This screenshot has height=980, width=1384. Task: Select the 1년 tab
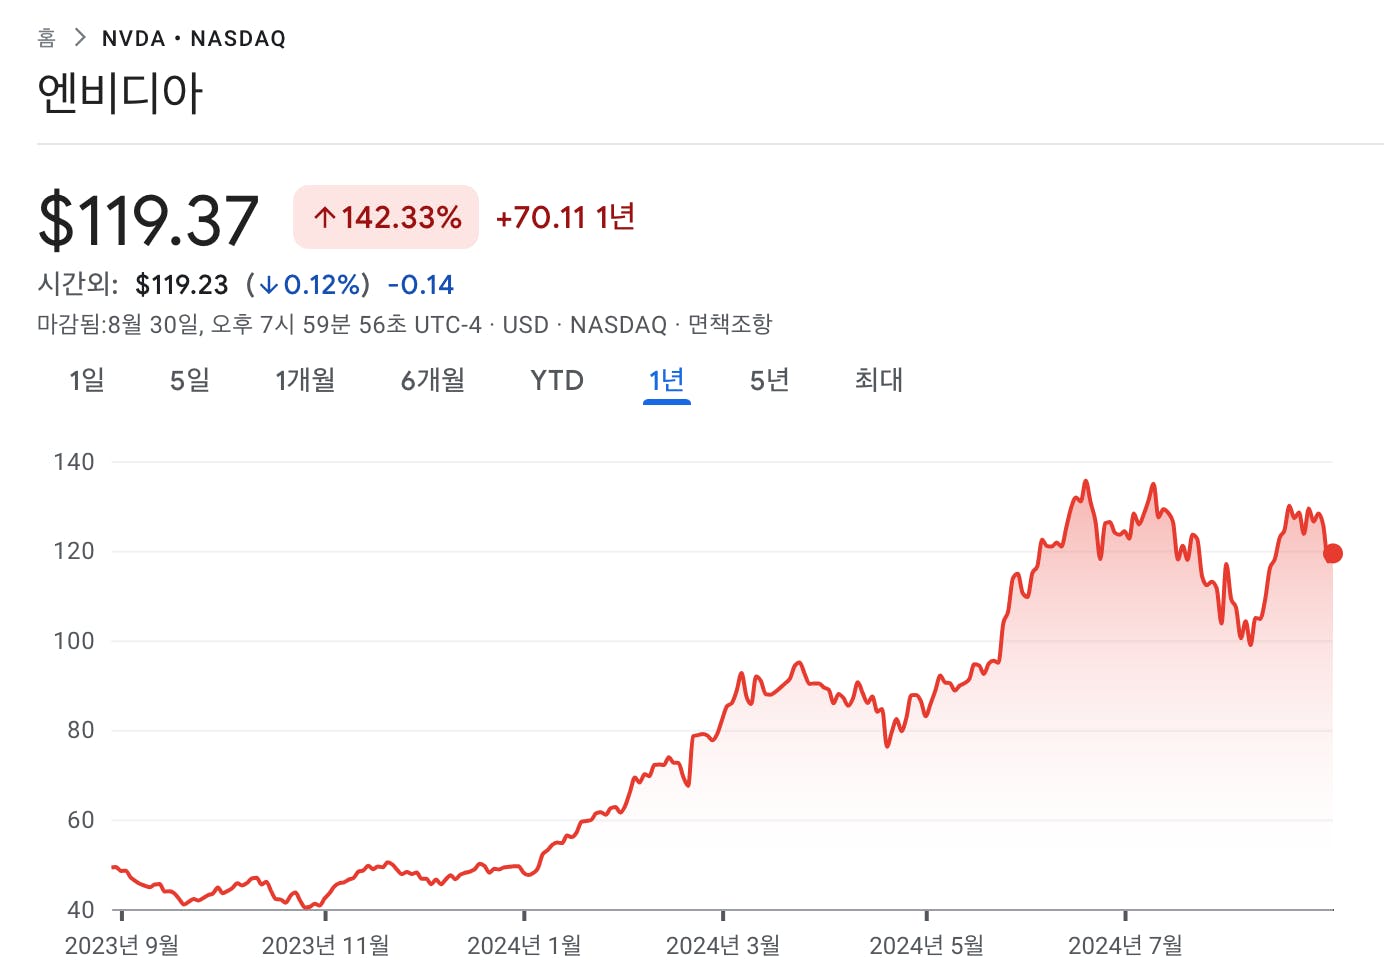(x=667, y=380)
